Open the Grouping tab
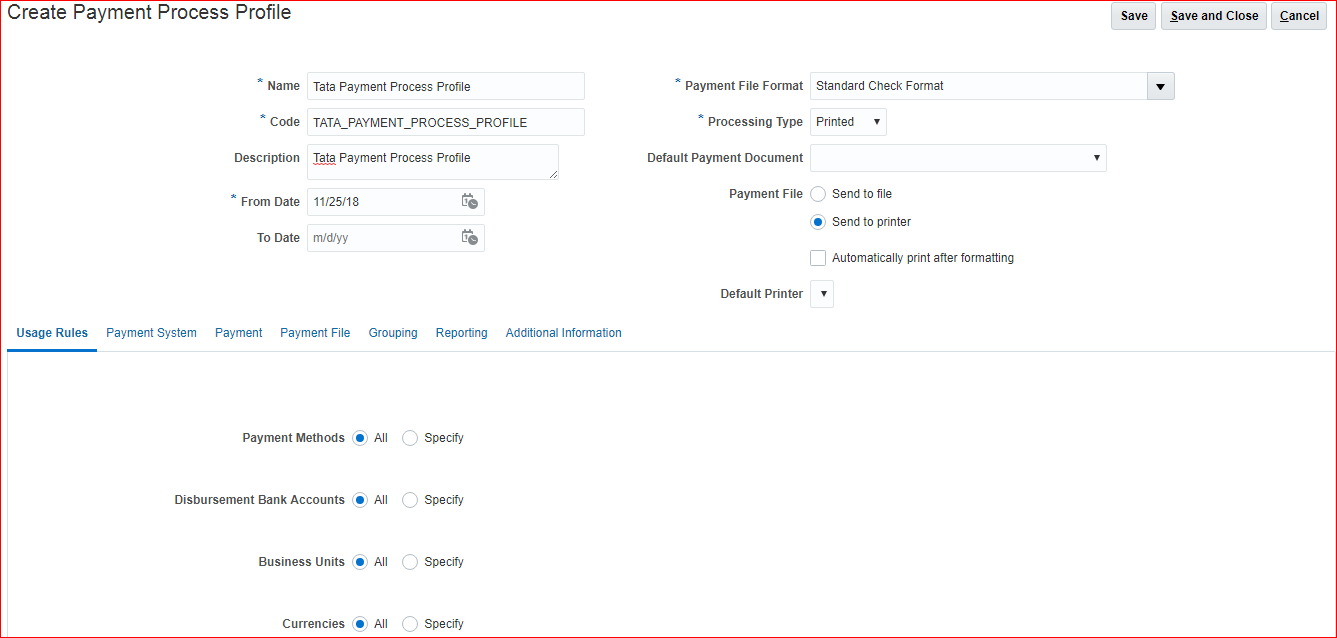1337x638 pixels. point(393,333)
